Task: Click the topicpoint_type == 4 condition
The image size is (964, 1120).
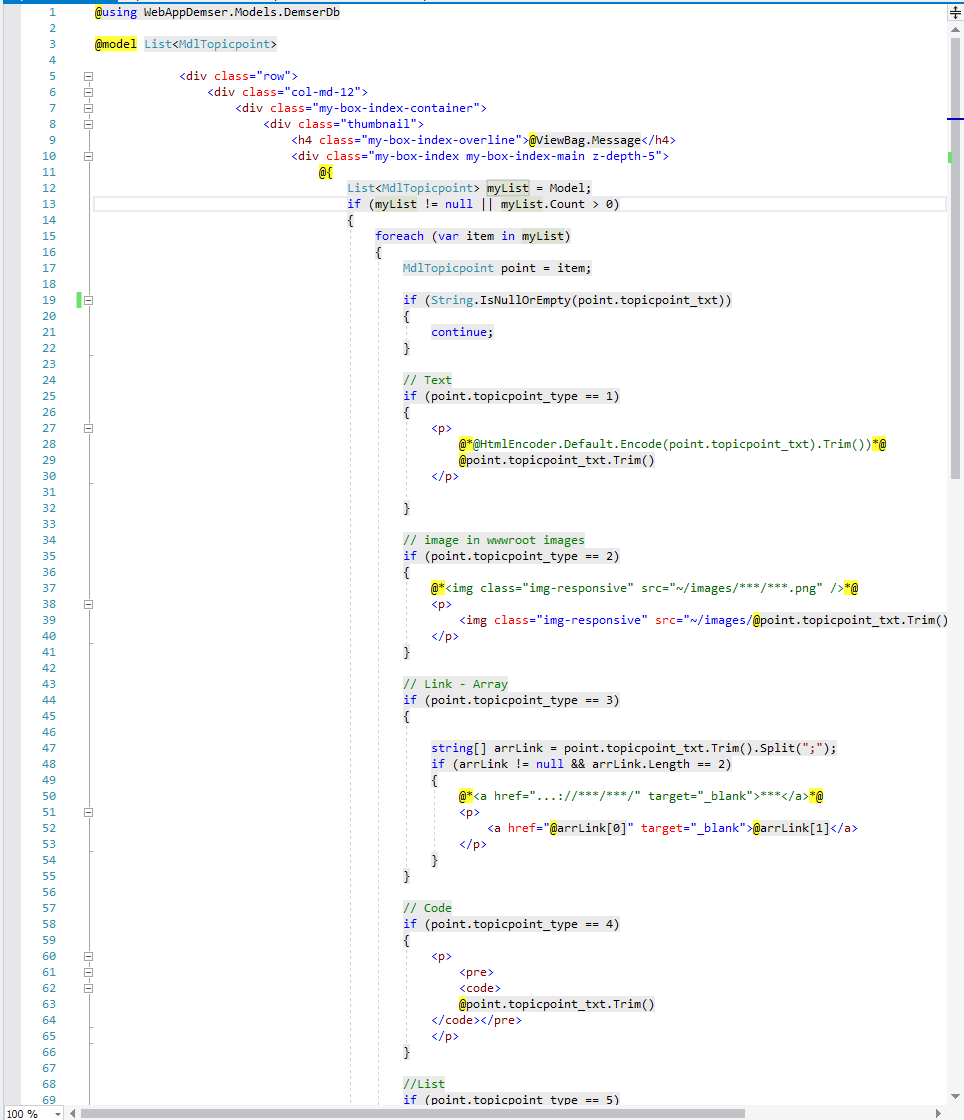Action: pyautogui.click(x=522, y=924)
